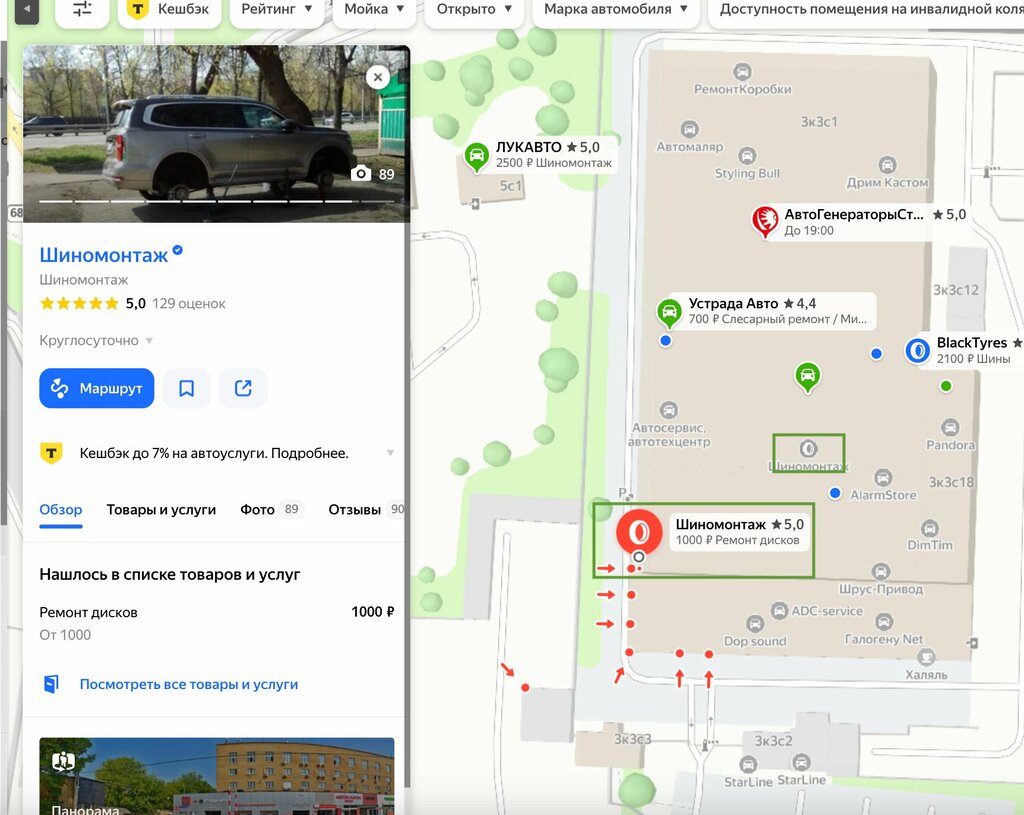Switch to the Отзывы tab
The height and width of the screenshot is (815, 1024).
pos(366,510)
